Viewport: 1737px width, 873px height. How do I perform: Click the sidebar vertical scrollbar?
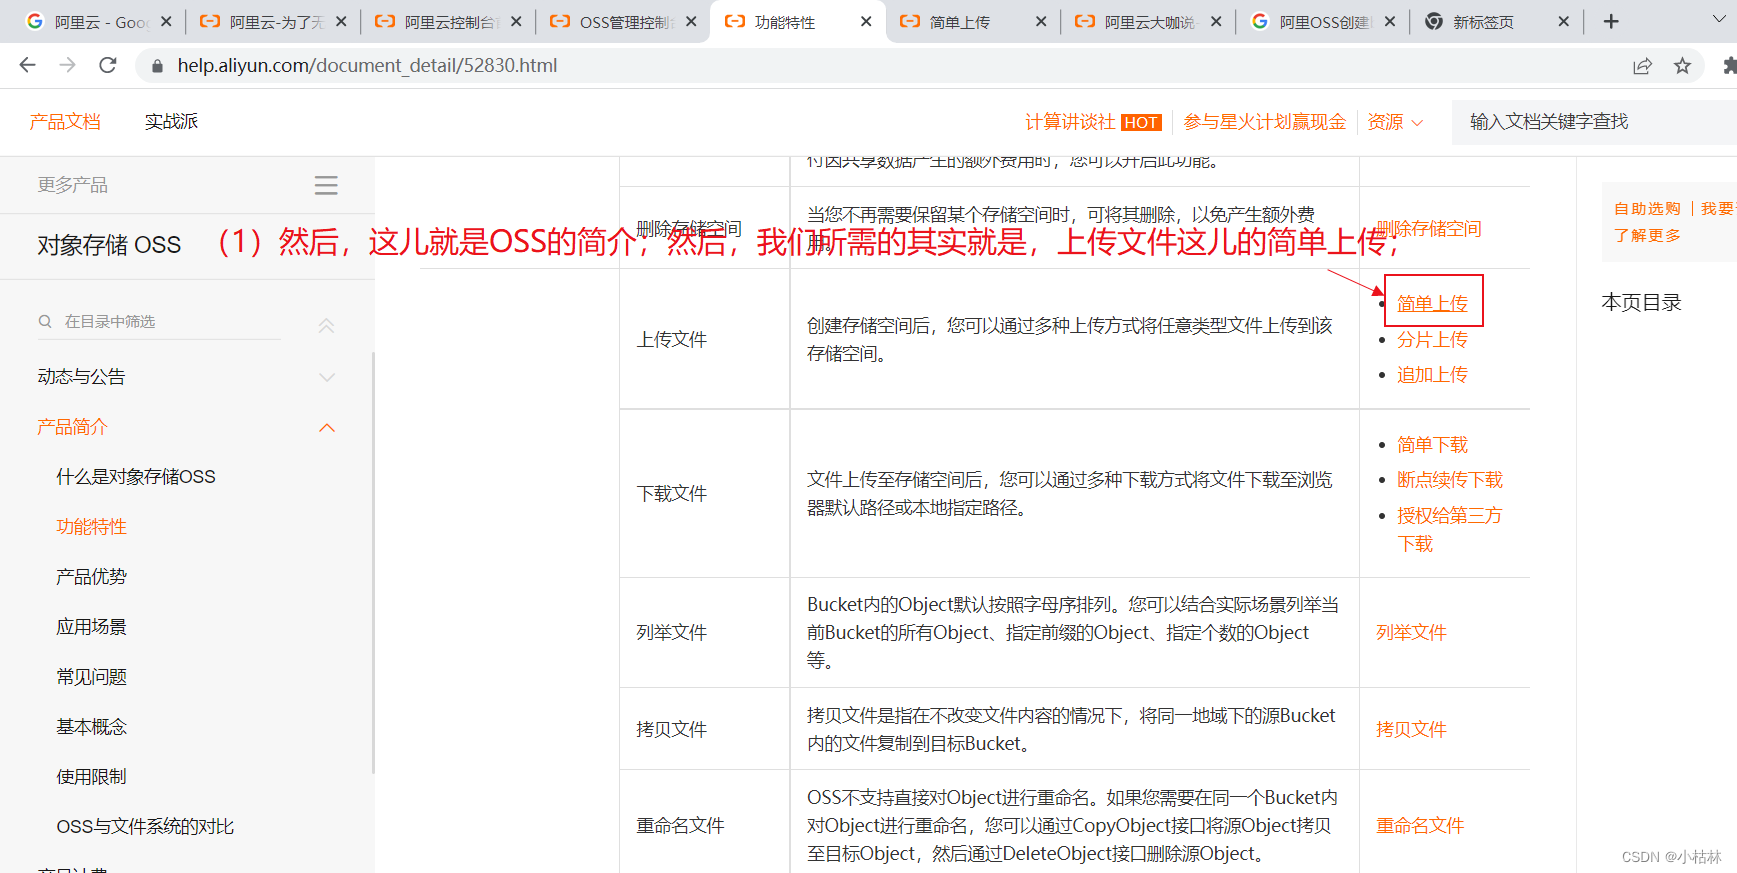tap(373, 562)
